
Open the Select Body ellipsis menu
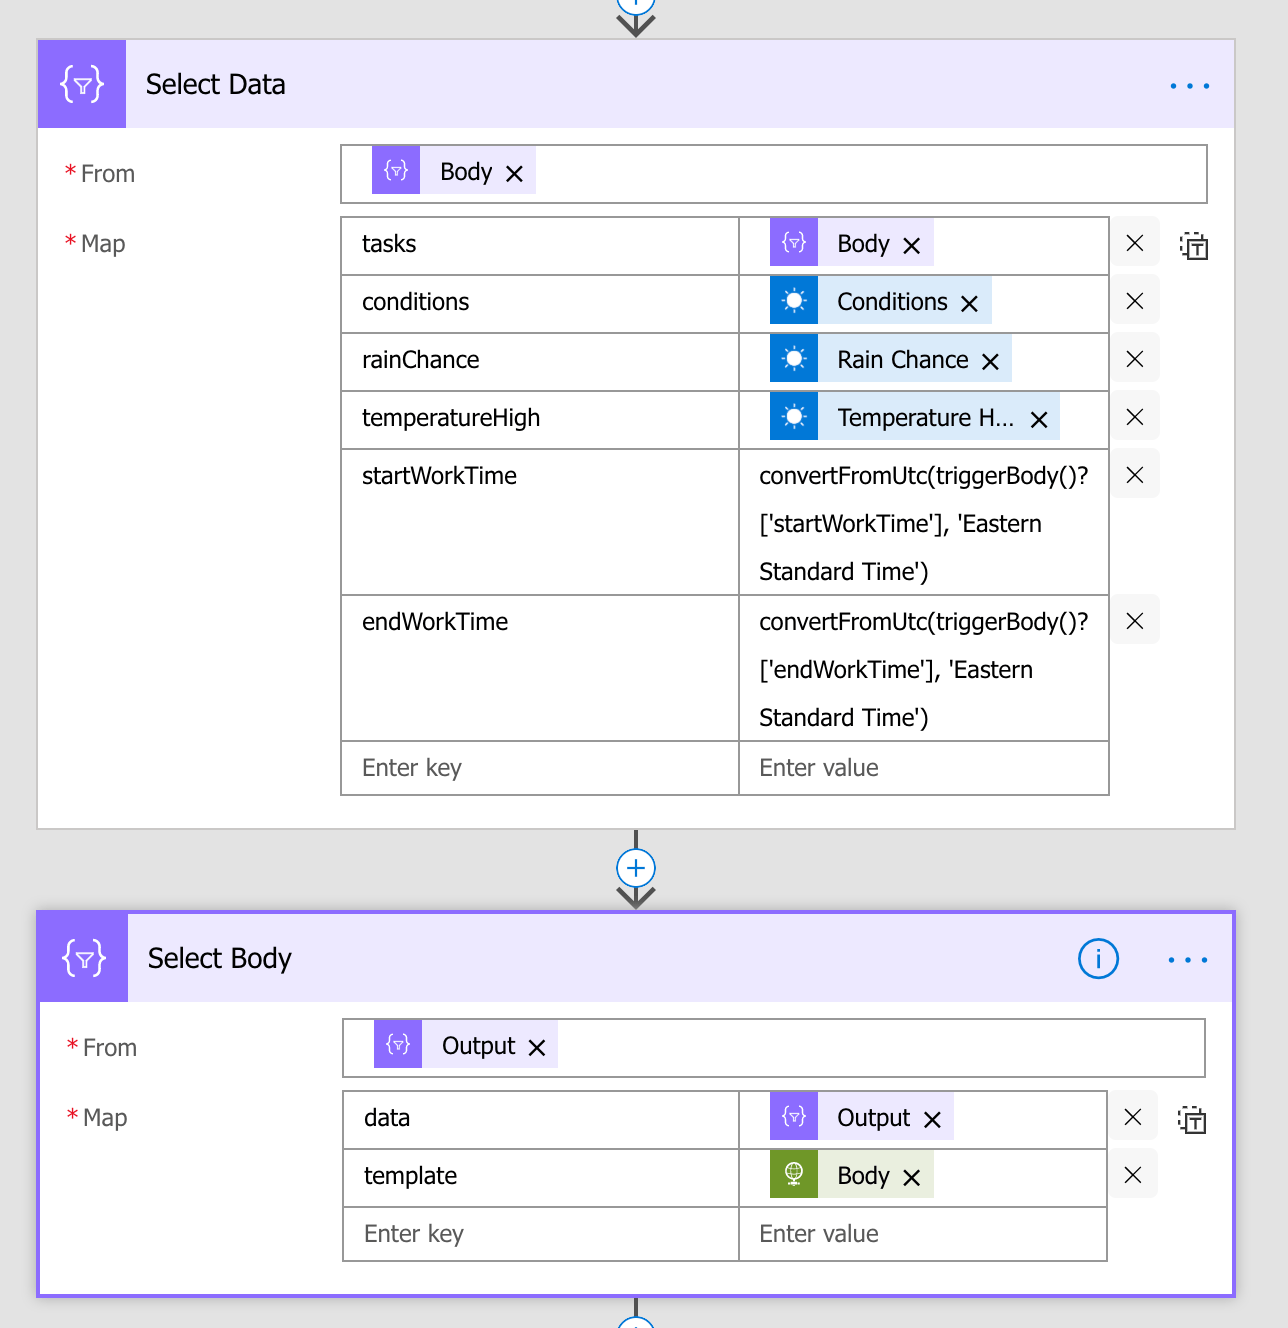pyautogui.click(x=1187, y=959)
